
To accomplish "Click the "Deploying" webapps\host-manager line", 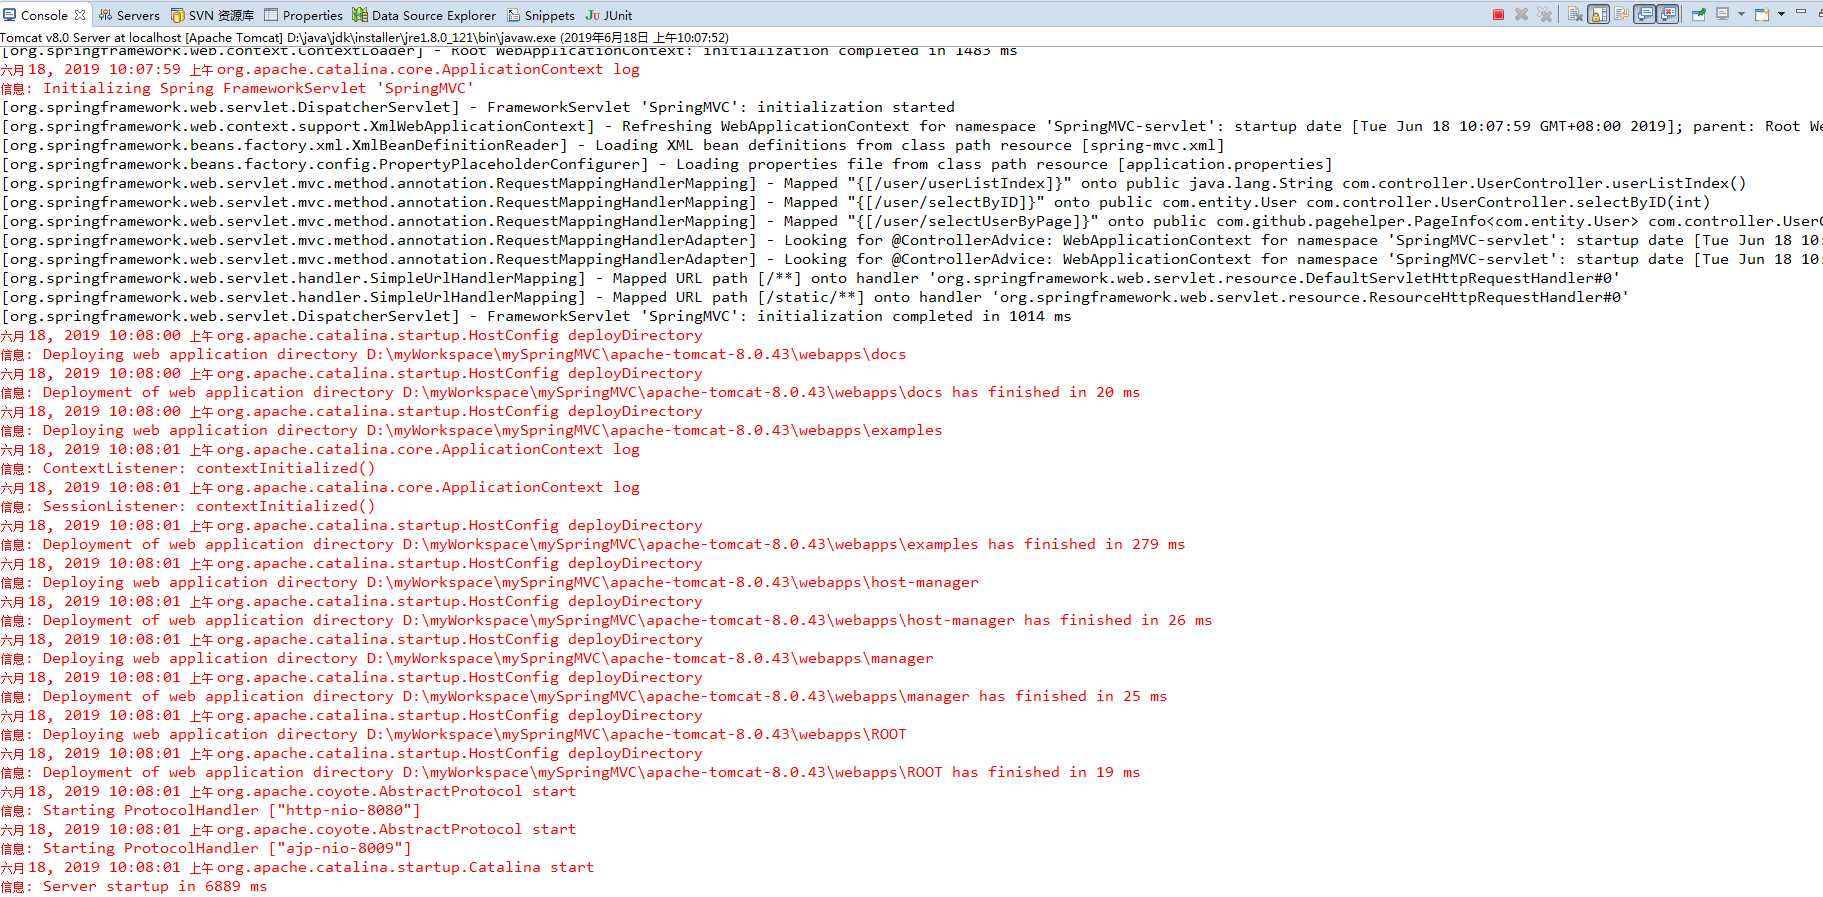I will coord(490,582).
